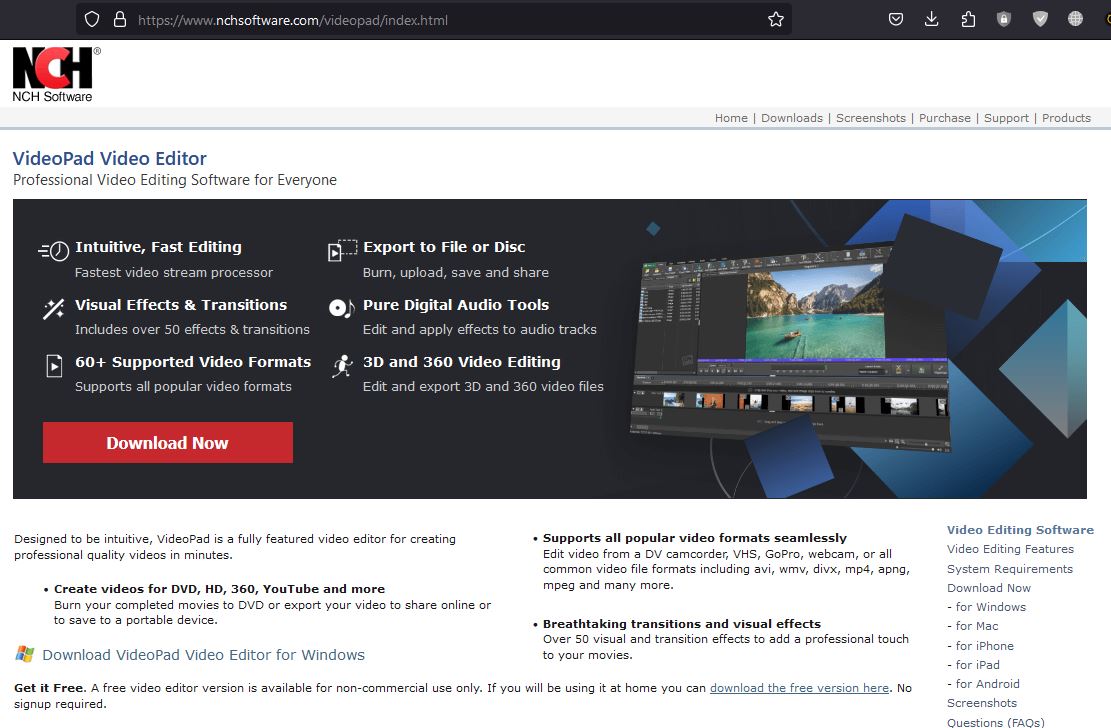
Task: Click '3D and 360 Video Editing' feature title
Action: click(x=461, y=362)
